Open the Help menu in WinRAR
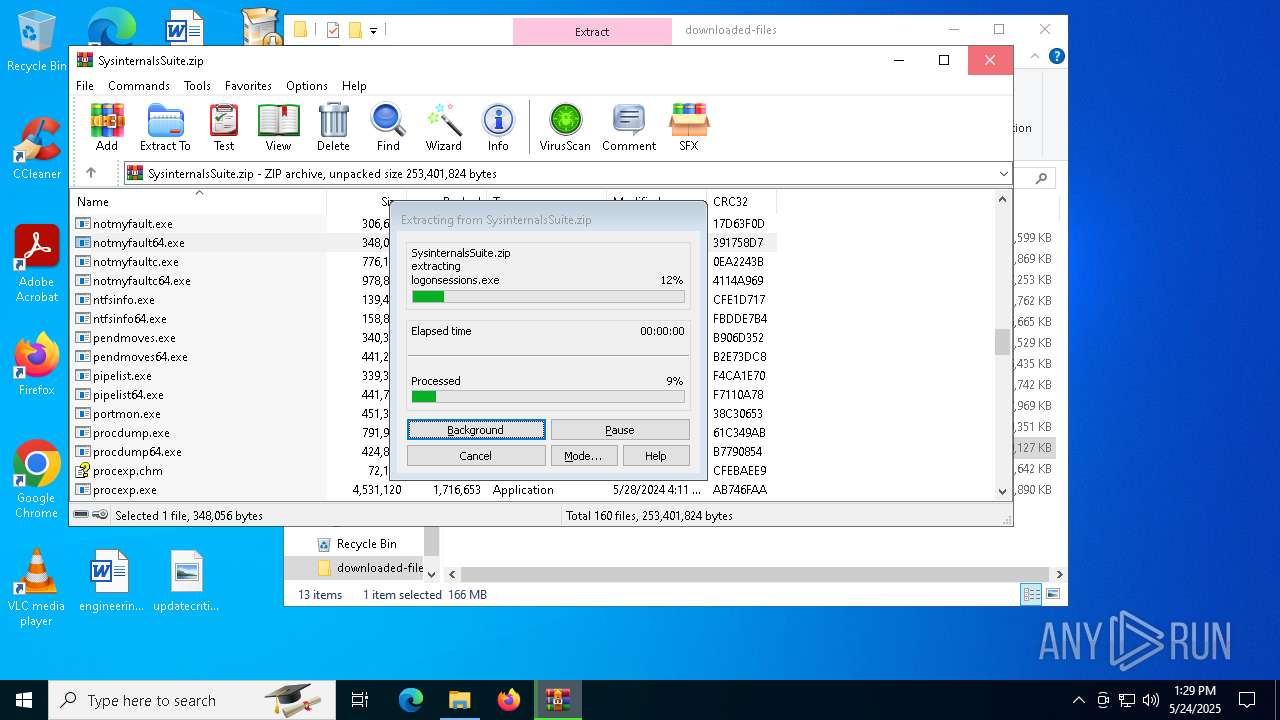 354,86
